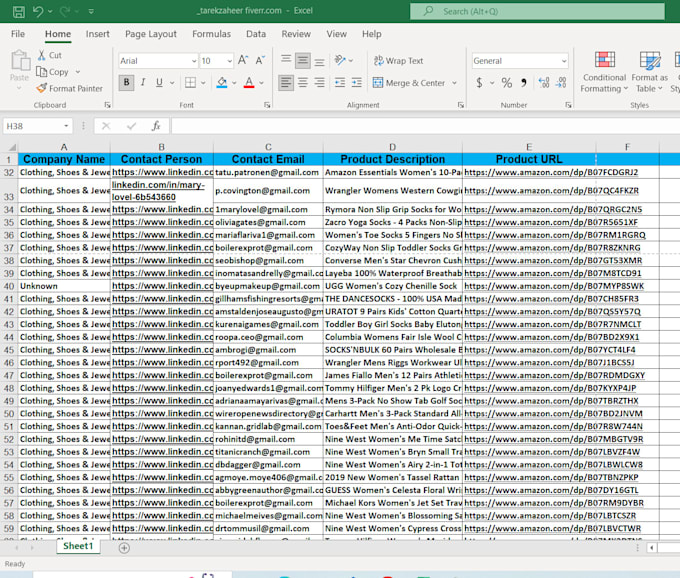Click the Cut scissors icon
The height and width of the screenshot is (578, 680).
(42, 55)
